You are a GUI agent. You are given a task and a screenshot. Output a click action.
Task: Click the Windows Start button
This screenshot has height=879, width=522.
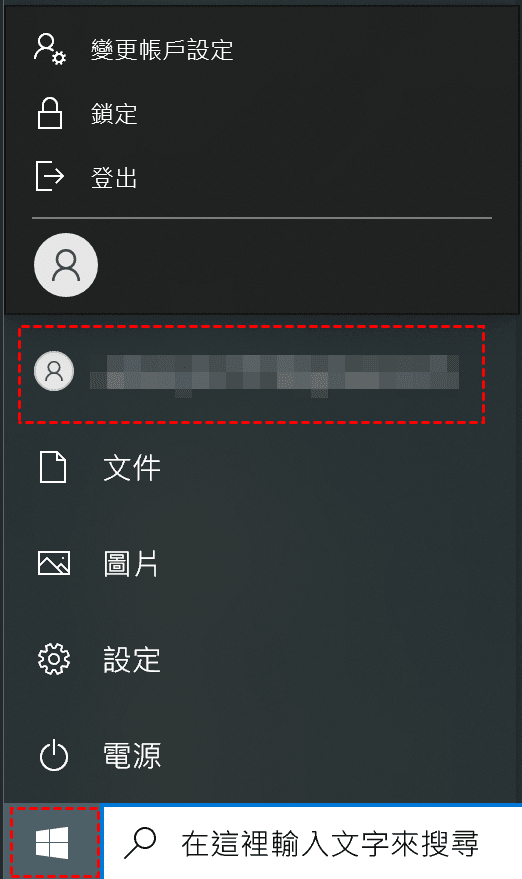click(52, 843)
